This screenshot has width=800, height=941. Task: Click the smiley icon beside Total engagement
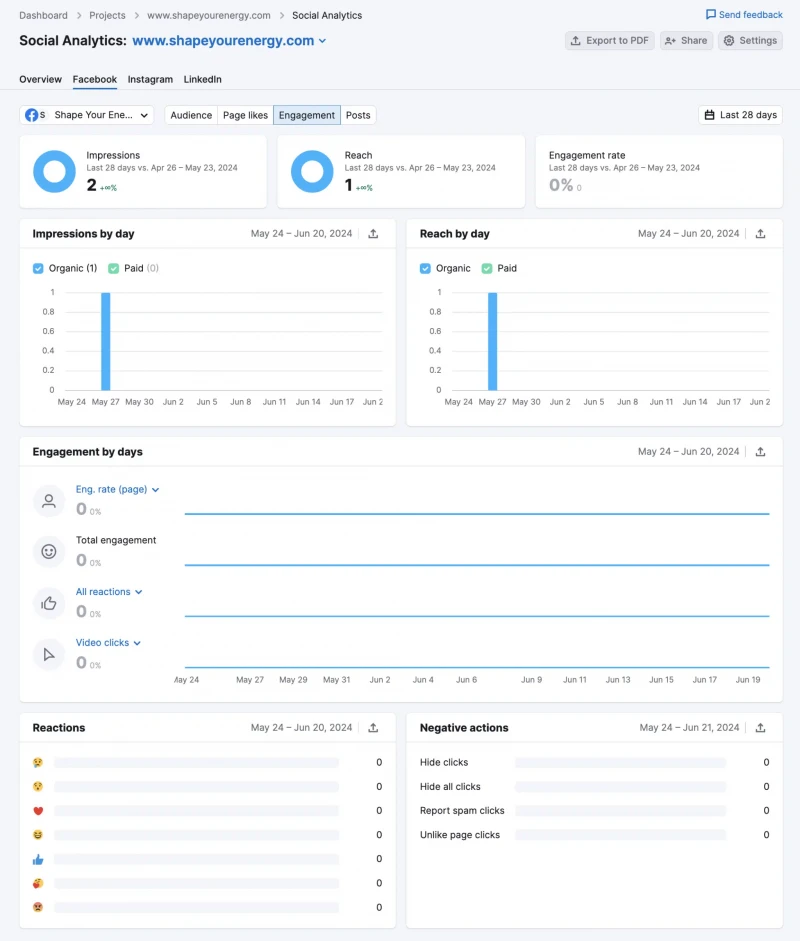tap(49, 552)
